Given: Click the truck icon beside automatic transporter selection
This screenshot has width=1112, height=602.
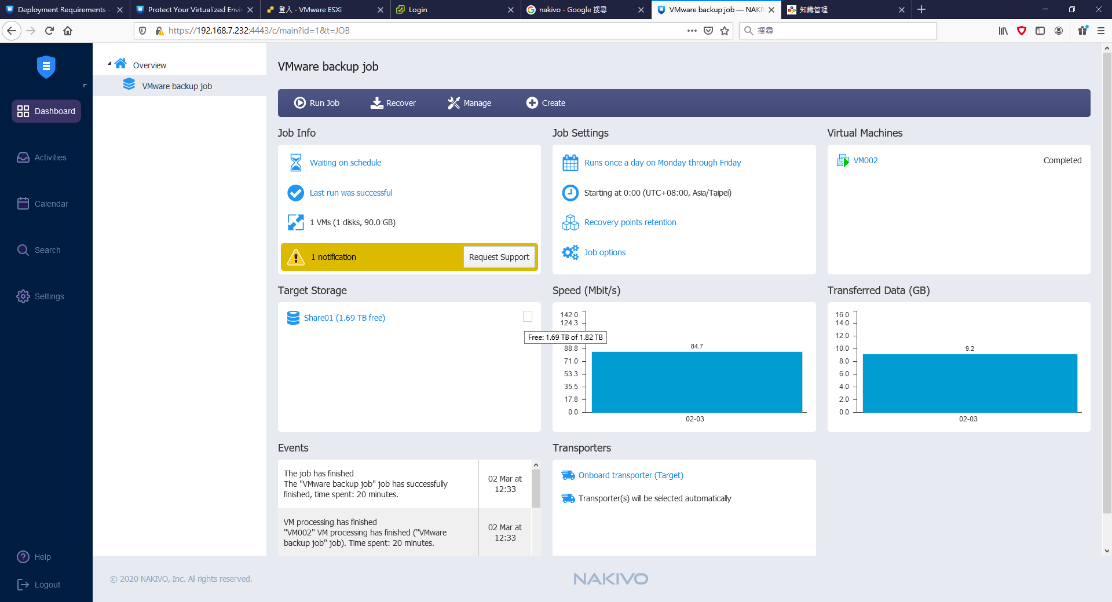Looking at the screenshot, I should [568, 498].
